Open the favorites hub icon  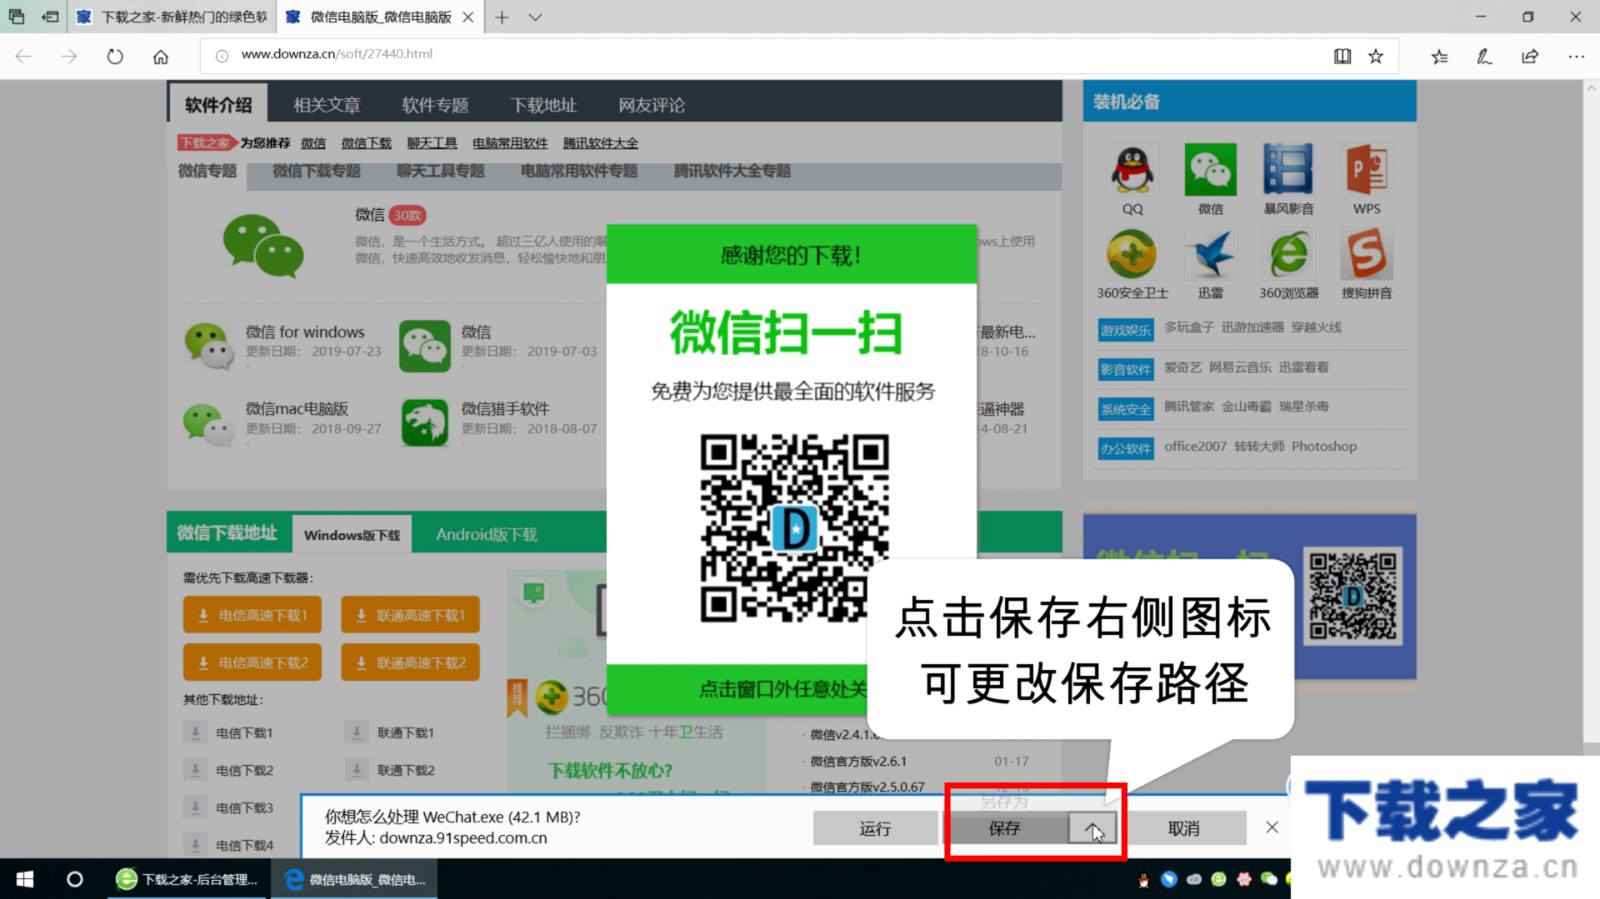click(1439, 56)
